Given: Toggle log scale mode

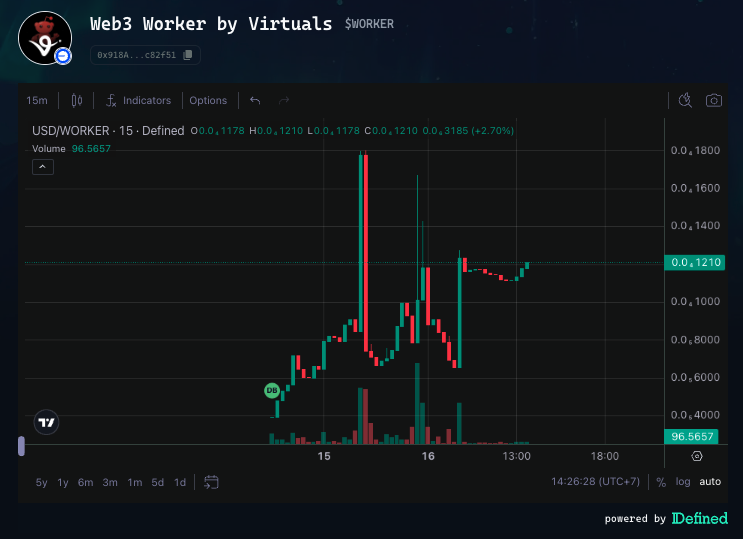Looking at the screenshot, I should click(x=682, y=482).
